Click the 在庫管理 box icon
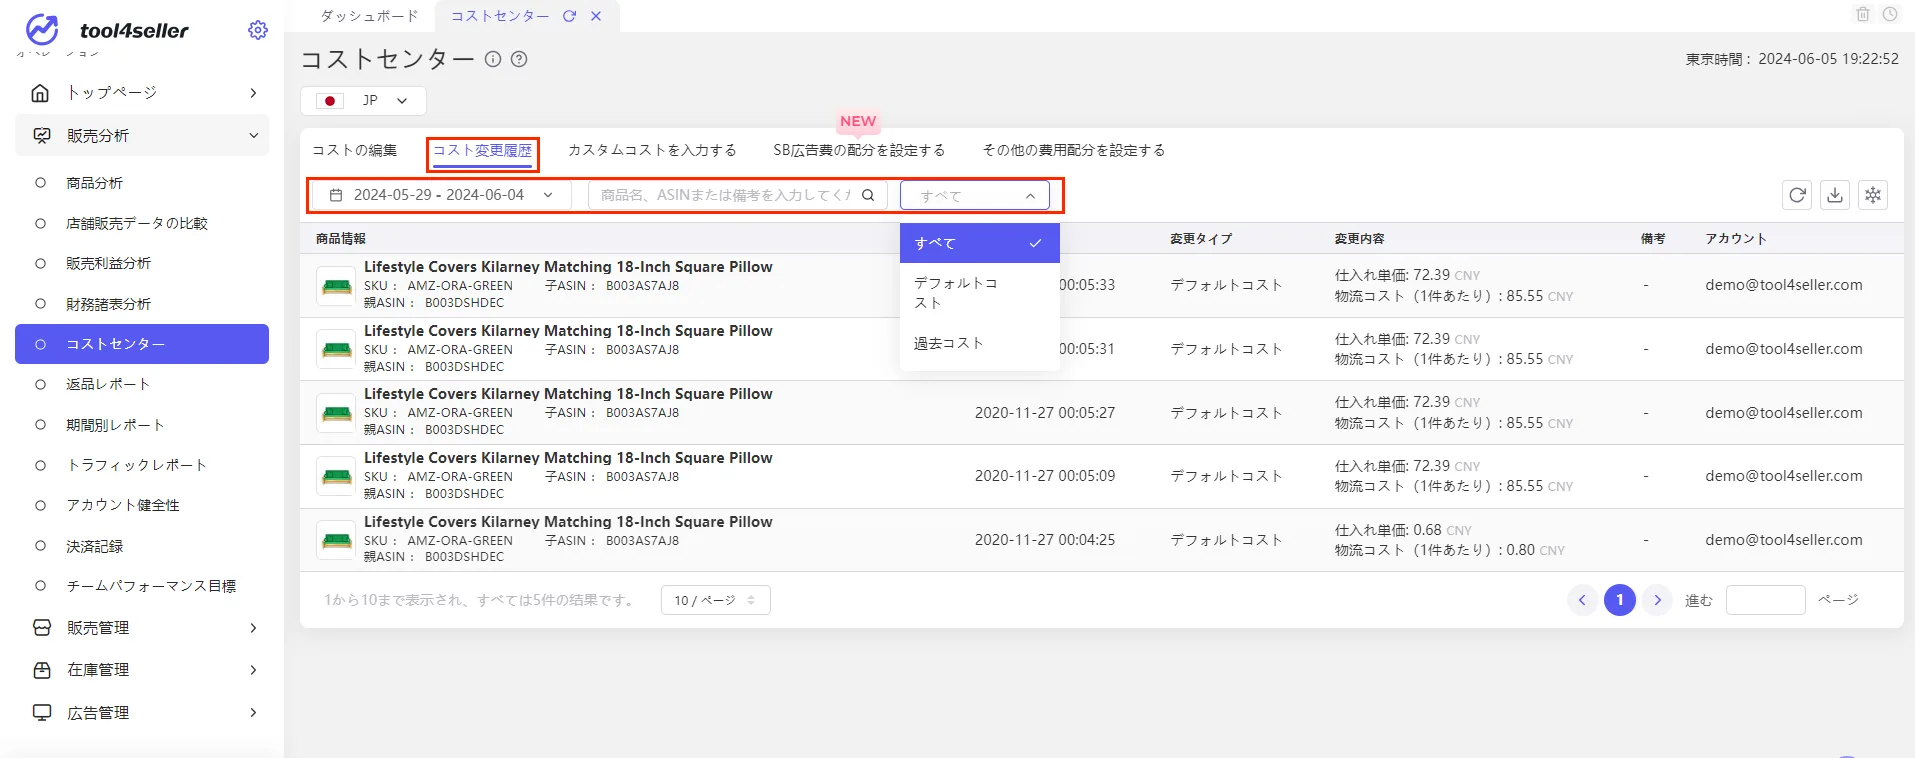Image resolution: width=1915 pixels, height=758 pixels. 42,670
